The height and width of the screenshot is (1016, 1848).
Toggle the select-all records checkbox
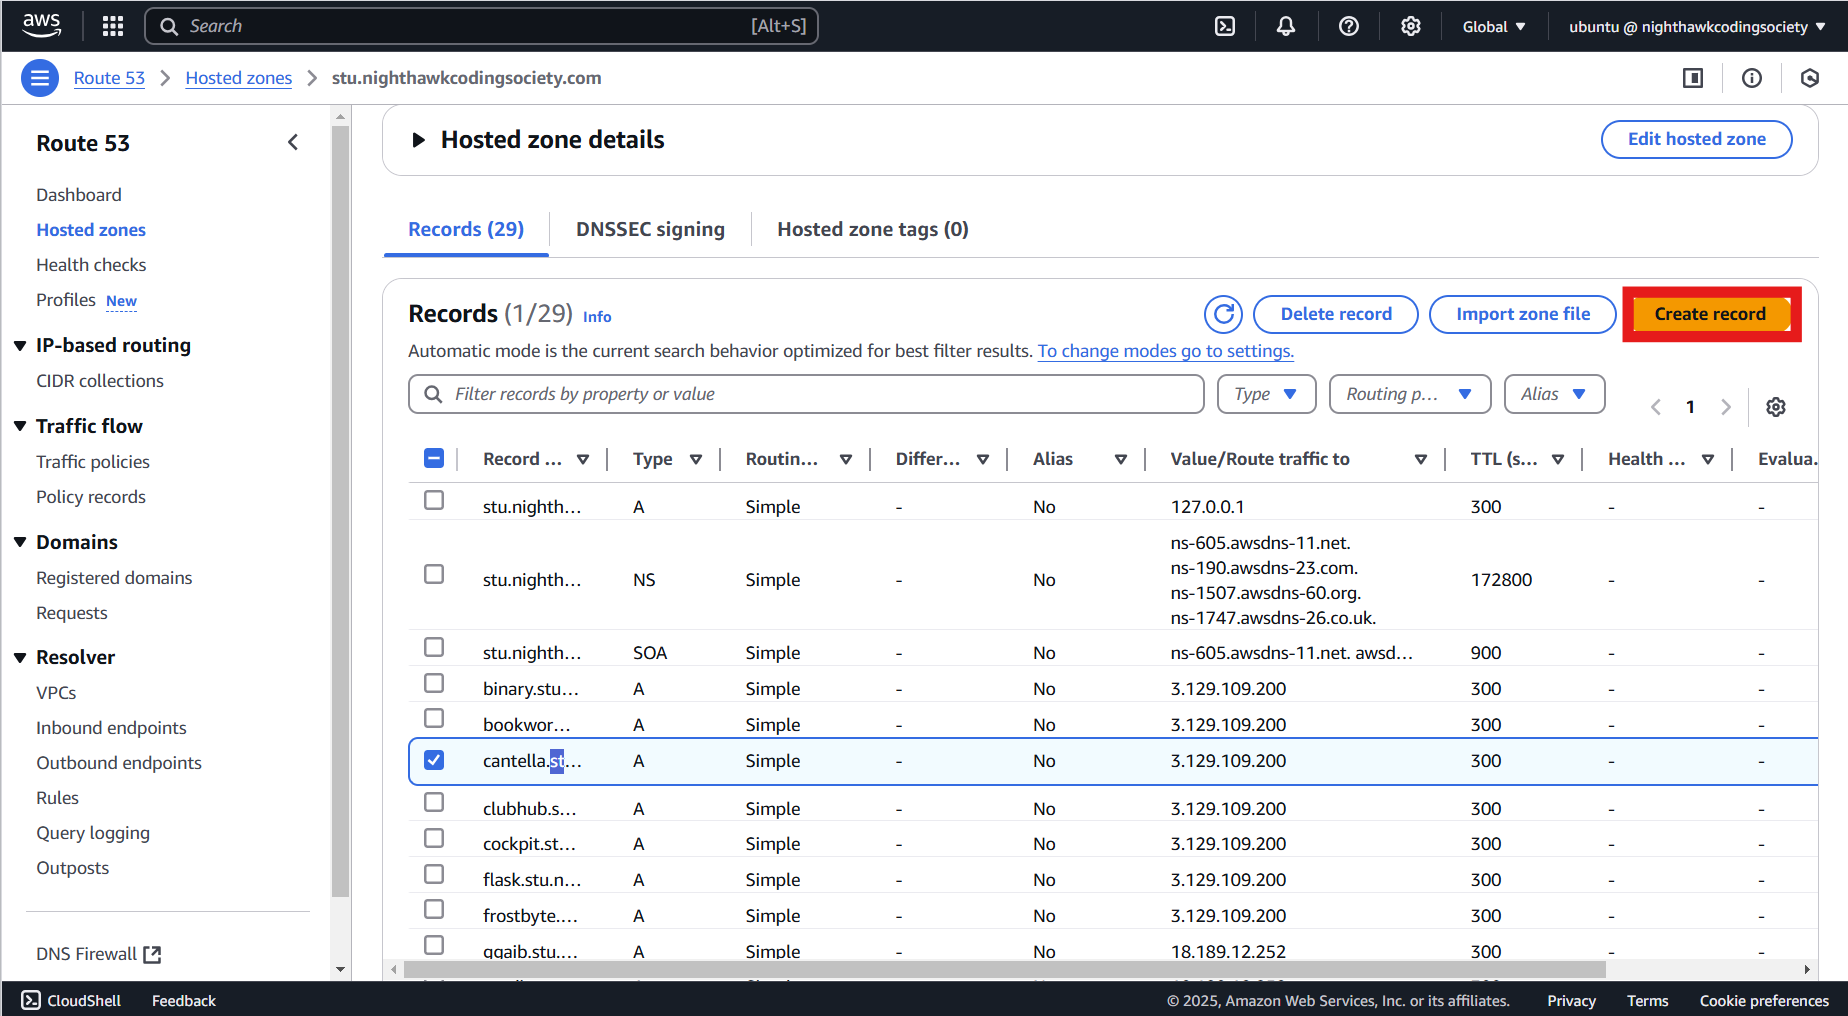coord(434,458)
